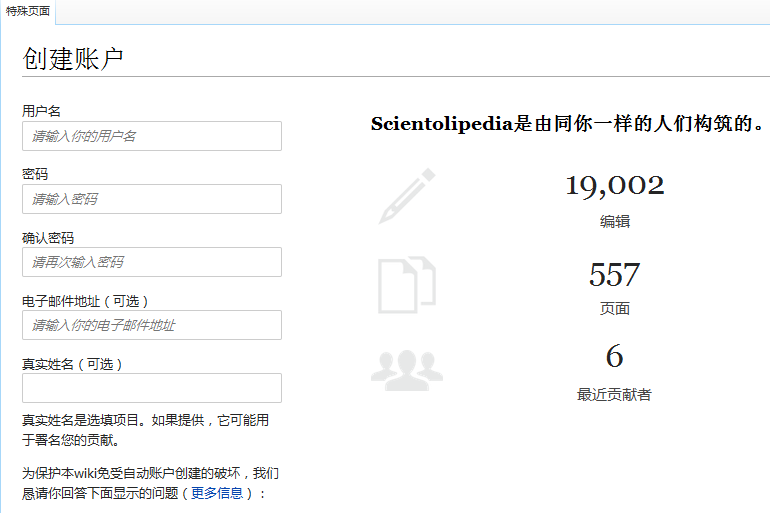Click the contributors people icon
The image size is (770, 513).
(x=407, y=371)
